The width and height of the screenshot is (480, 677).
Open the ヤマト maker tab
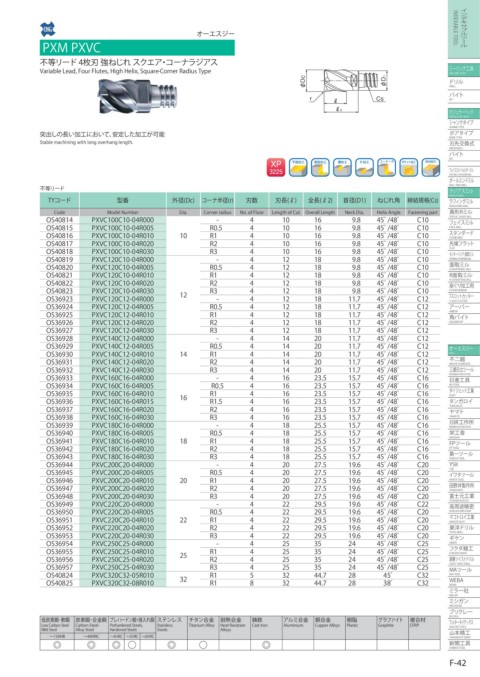click(464, 412)
